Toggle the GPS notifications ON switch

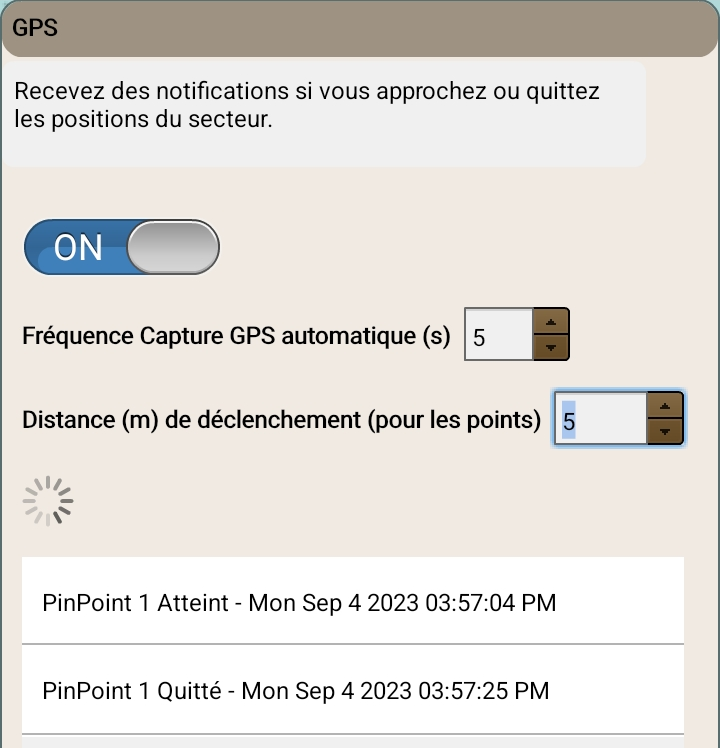[121, 247]
